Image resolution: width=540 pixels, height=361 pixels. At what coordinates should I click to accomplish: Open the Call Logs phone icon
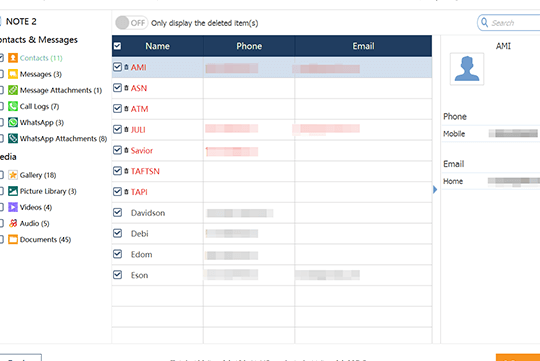13,106
